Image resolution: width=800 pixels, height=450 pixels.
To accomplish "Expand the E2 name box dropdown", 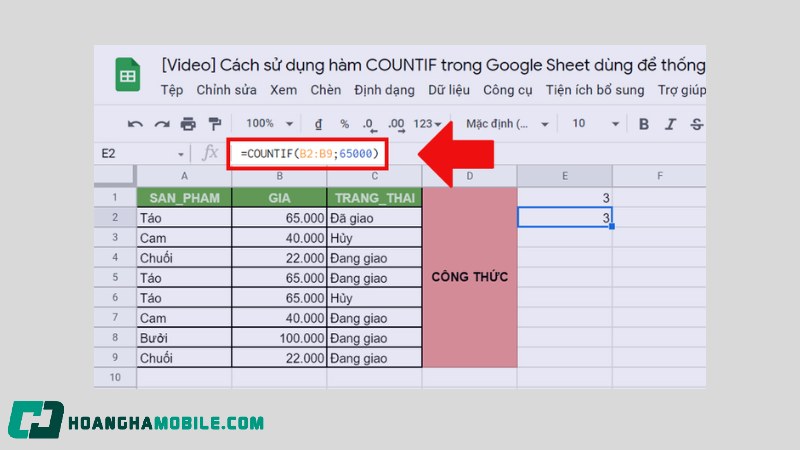I will pos(181,154).
